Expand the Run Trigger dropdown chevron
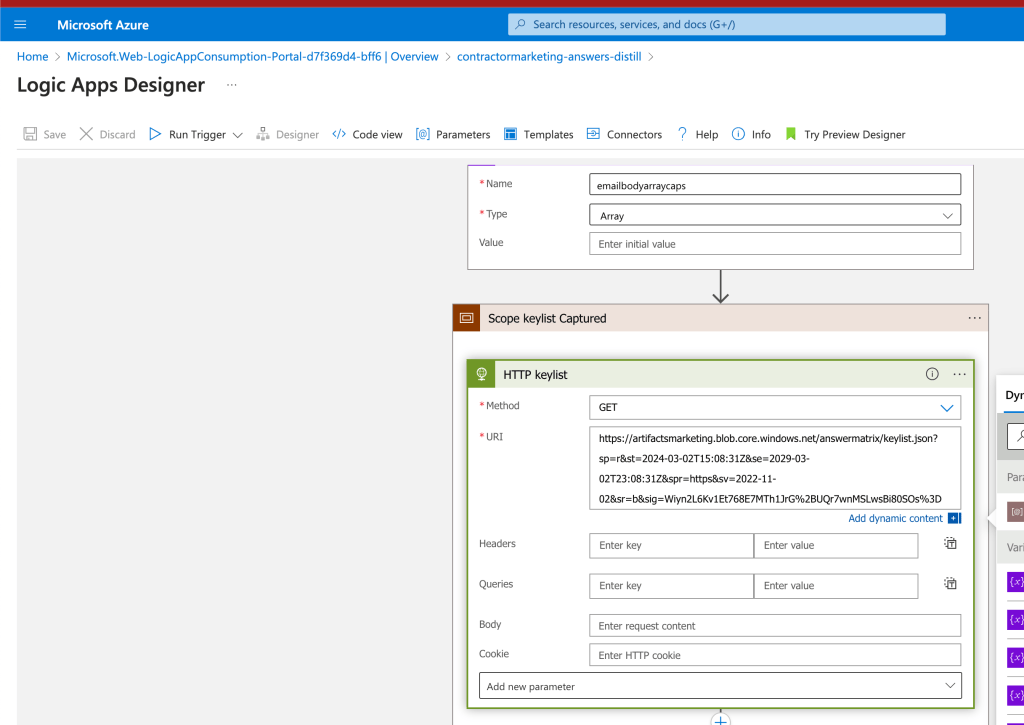Screen dimensions: 1024x725 (x=238, y=135)
